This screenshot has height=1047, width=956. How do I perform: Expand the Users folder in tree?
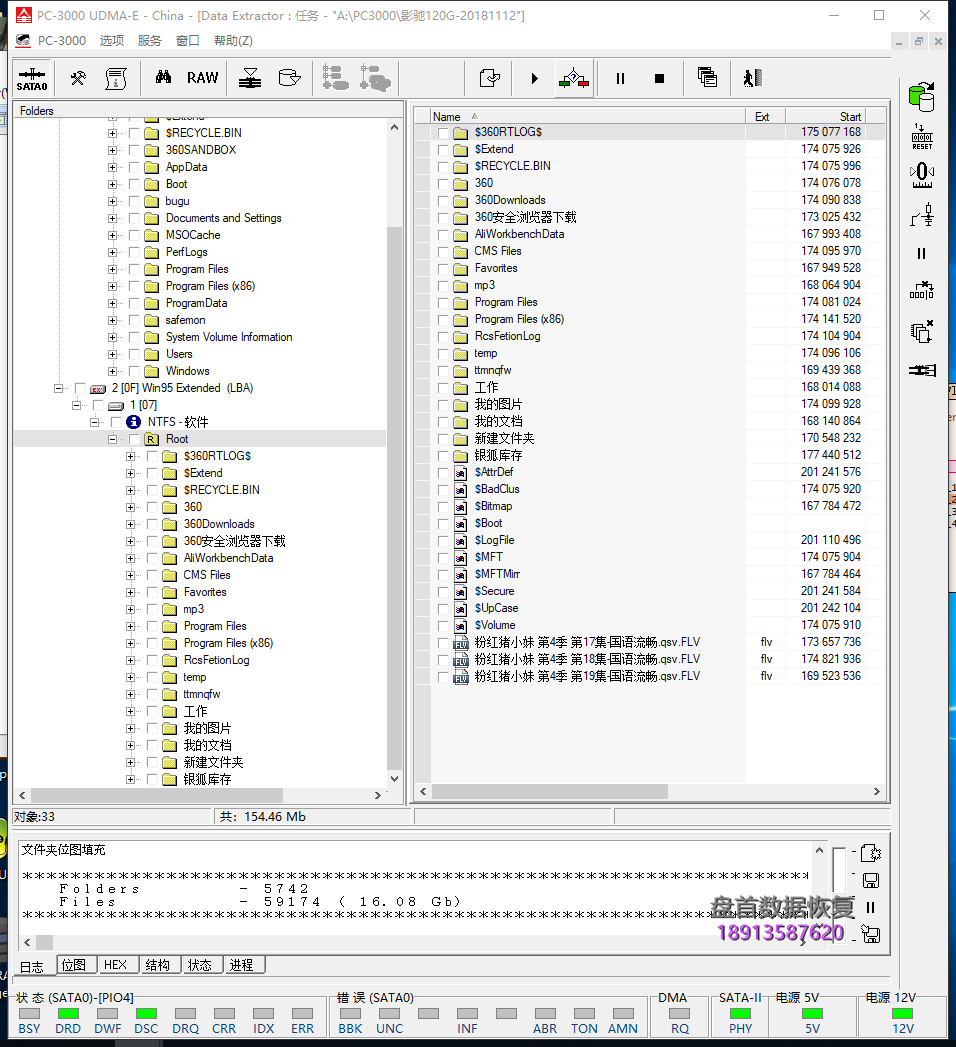[112, 355]
